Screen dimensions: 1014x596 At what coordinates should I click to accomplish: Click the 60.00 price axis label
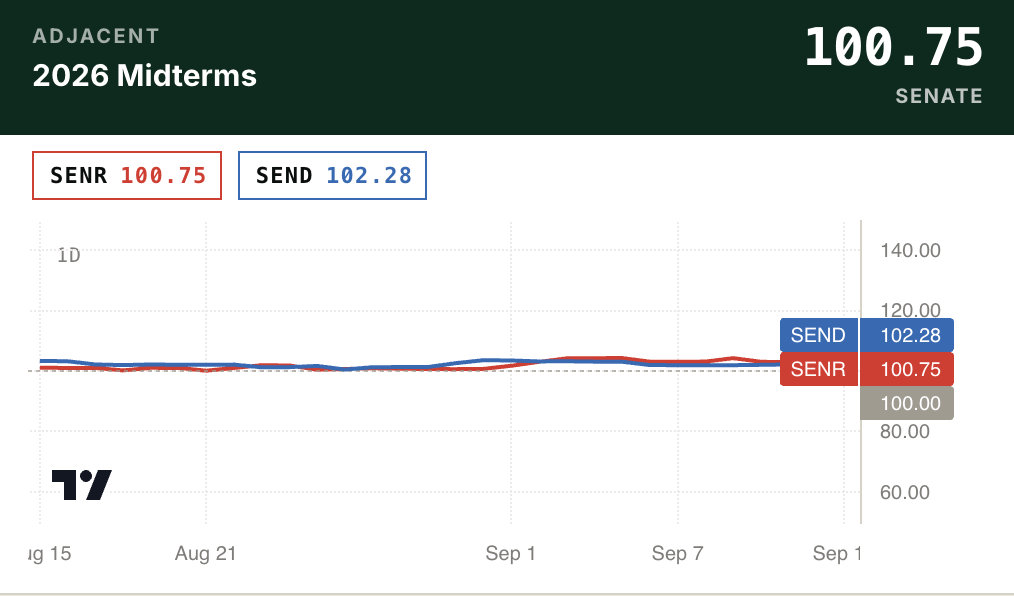point(905,492)
